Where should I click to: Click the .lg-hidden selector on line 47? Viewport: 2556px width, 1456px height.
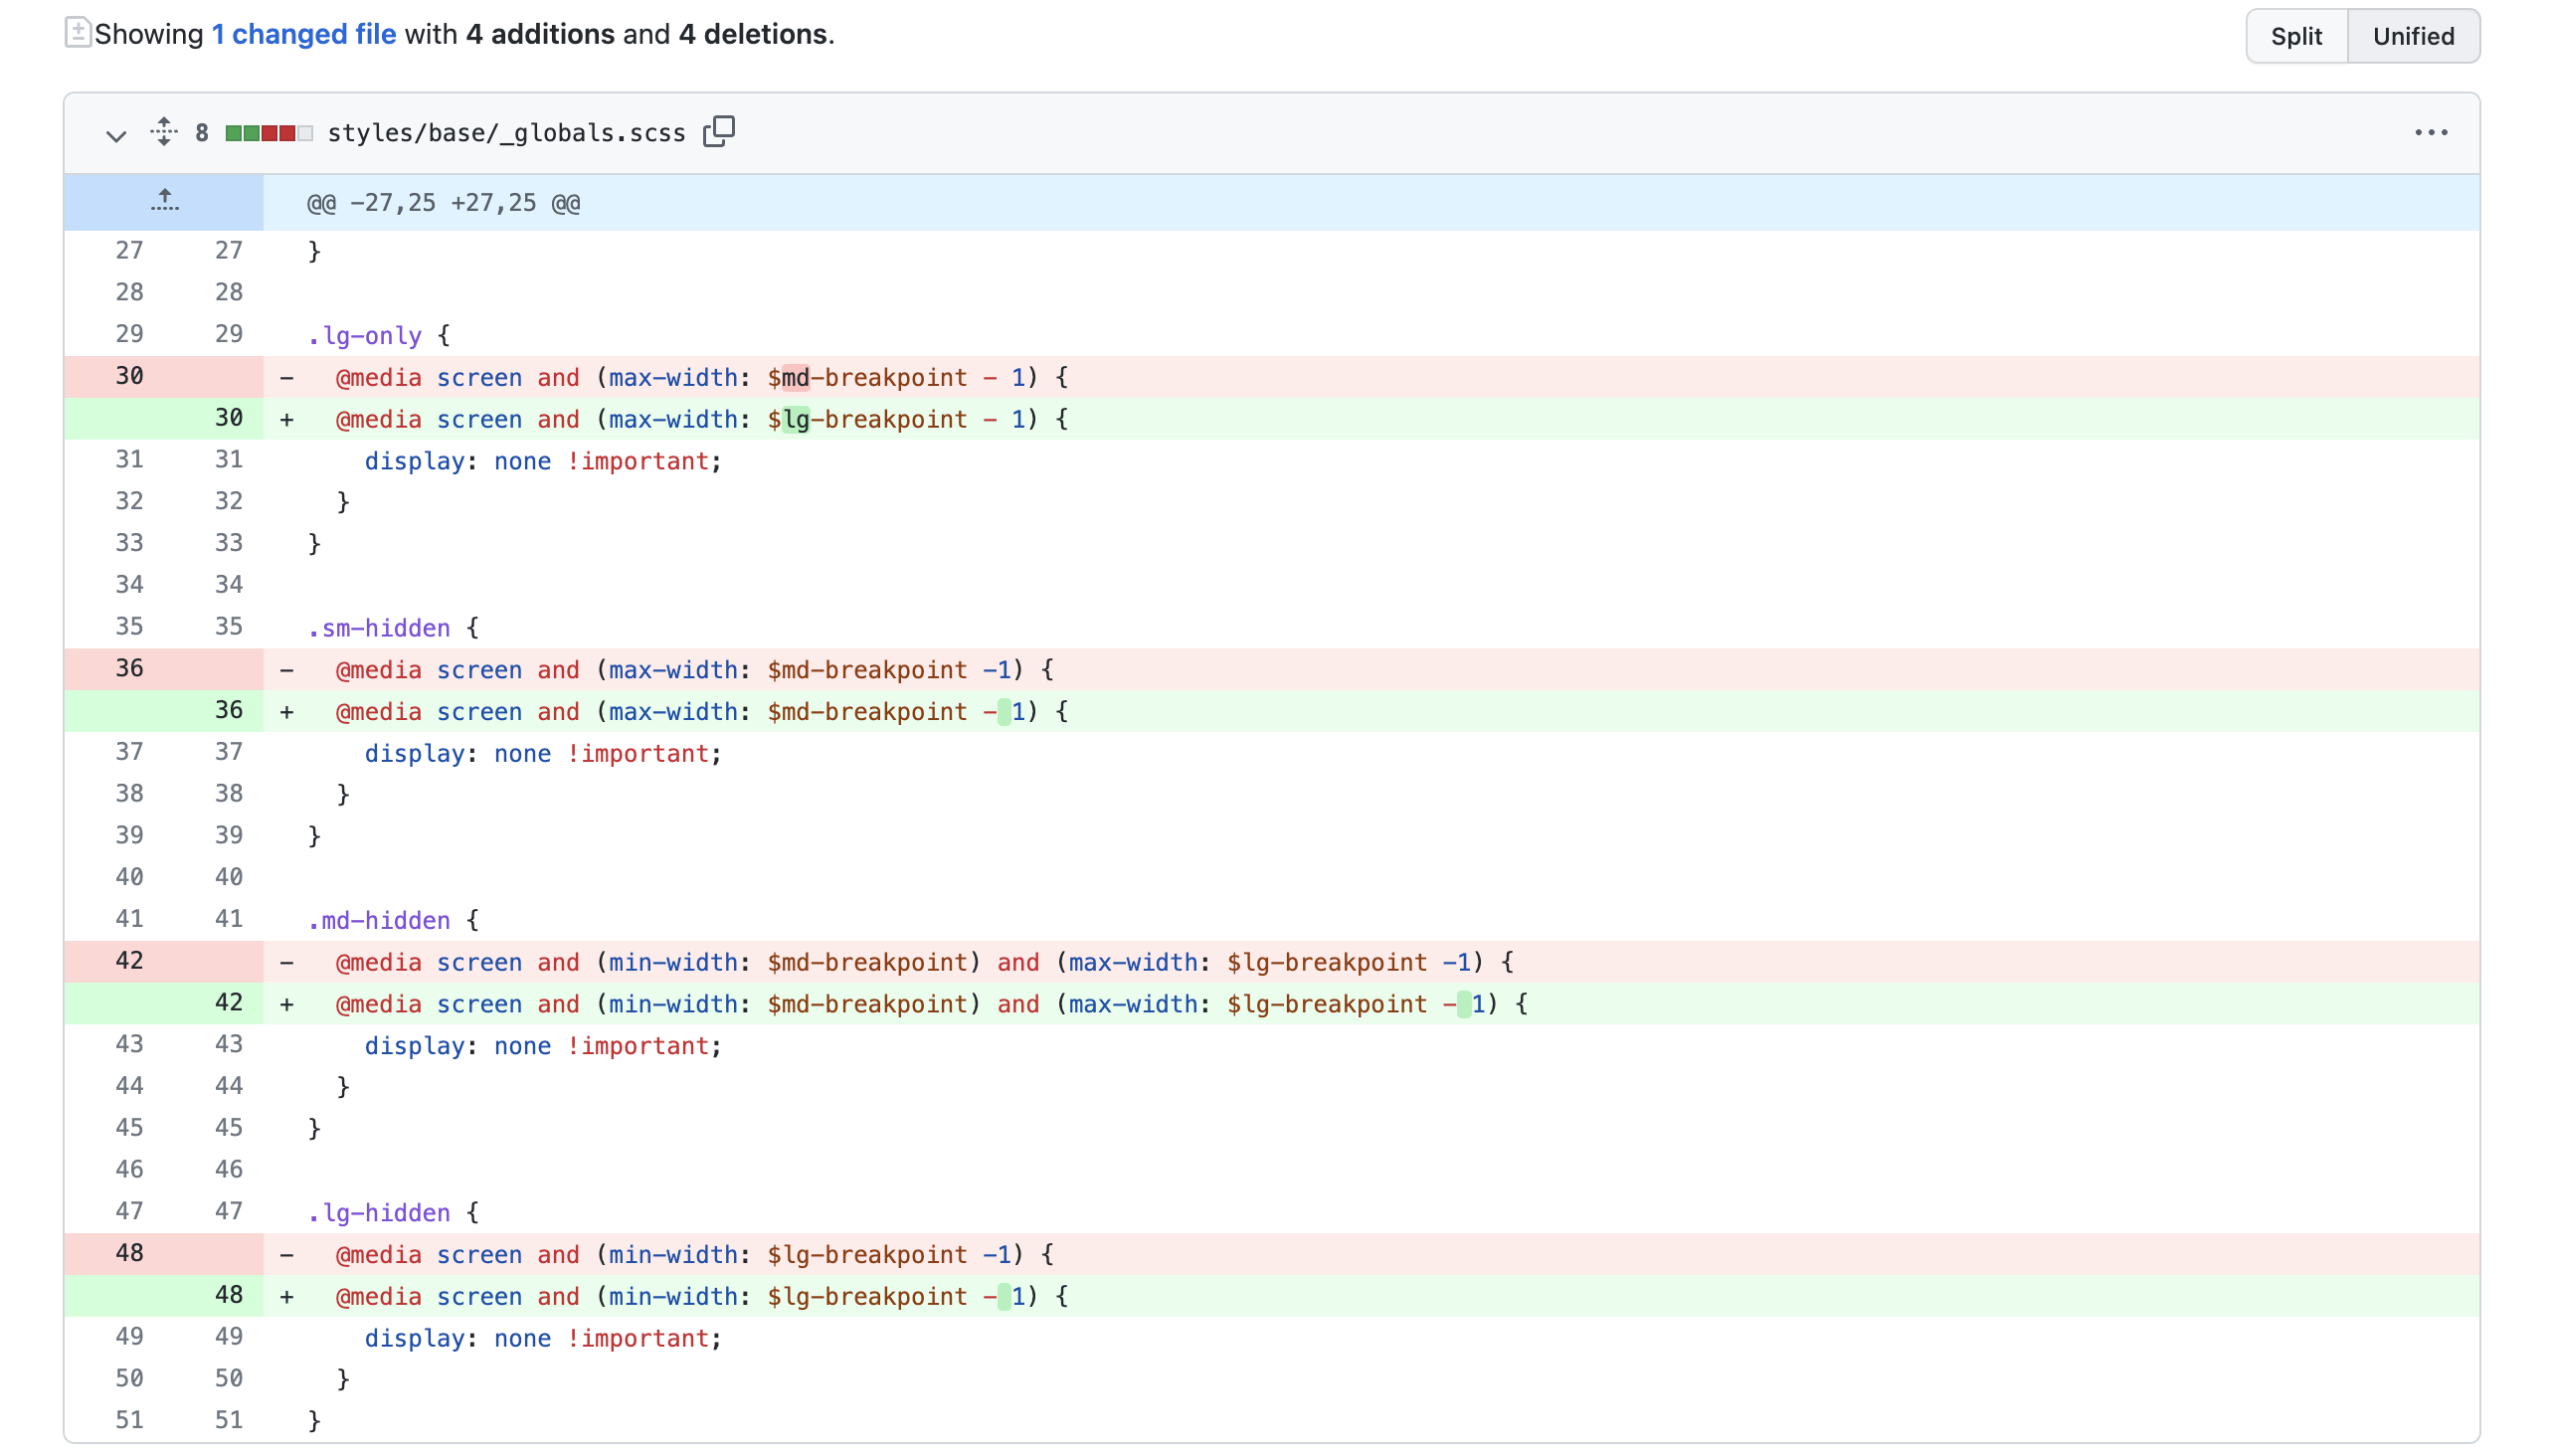point(379,1213)
